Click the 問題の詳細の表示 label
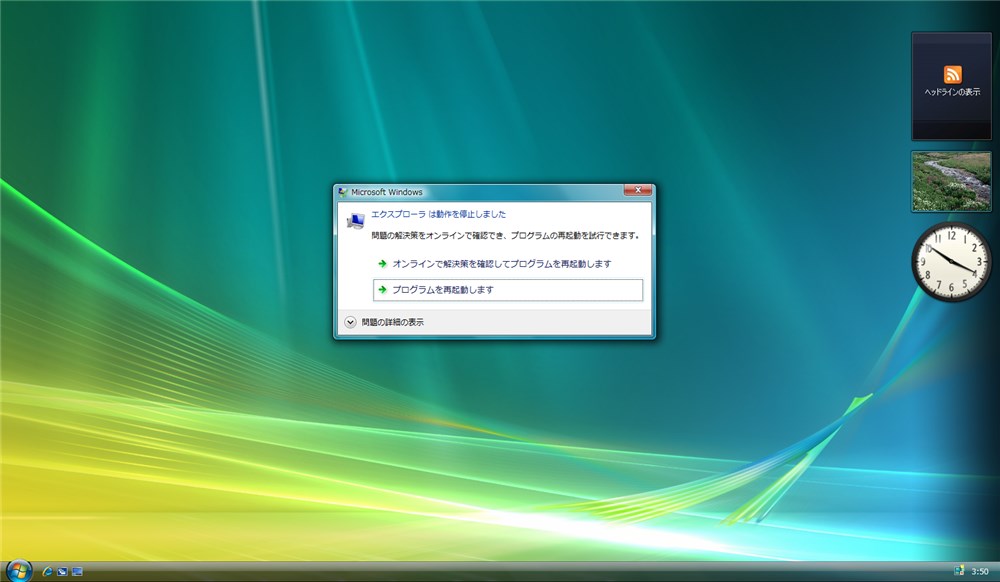This screenshot has height=582, width=1000. pos(392,323)
